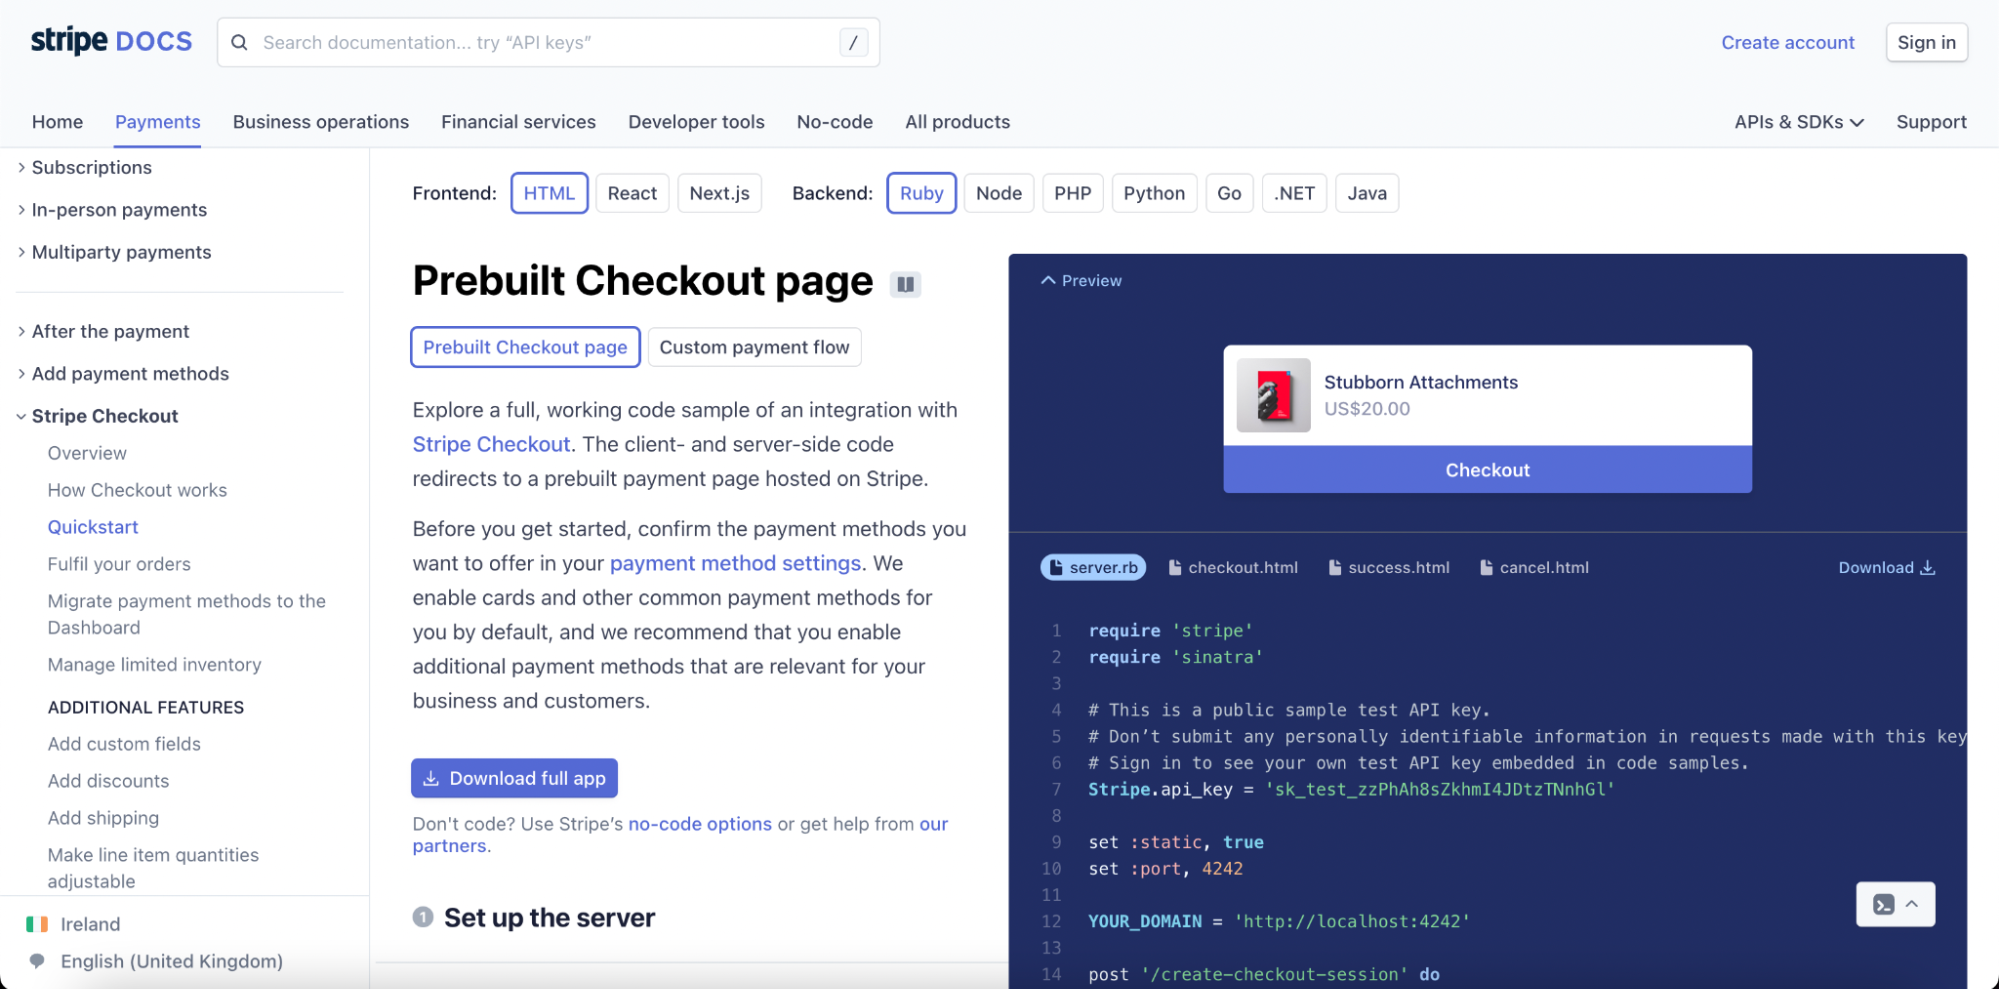Open the Financial services tab

[x=518, y=122]
